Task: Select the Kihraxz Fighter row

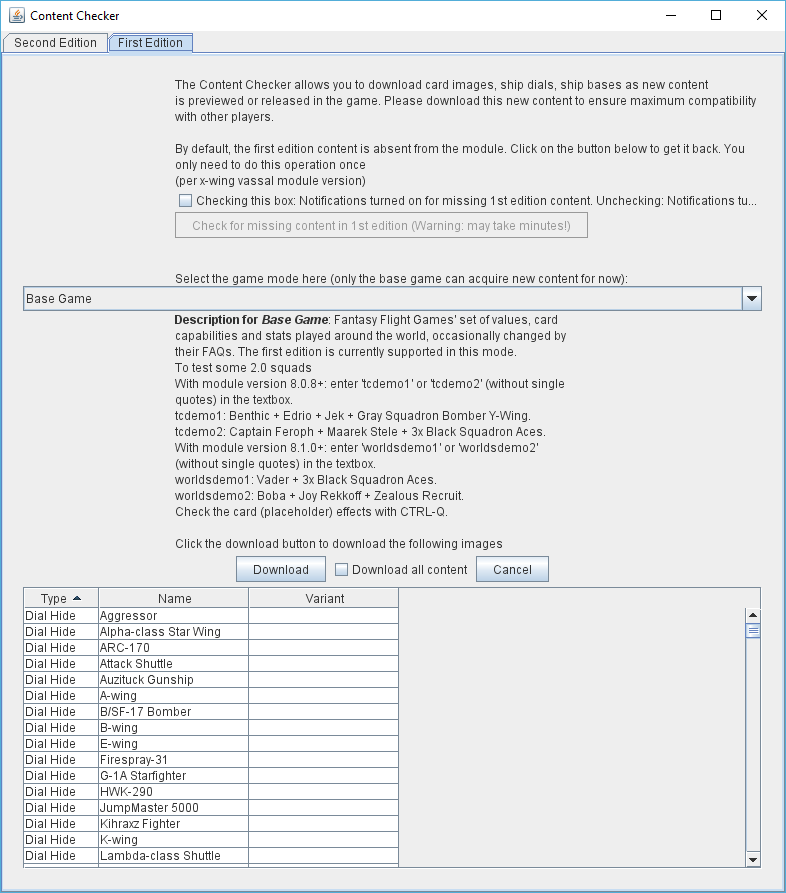Action: pyautogui.click(x=211, y=824)
